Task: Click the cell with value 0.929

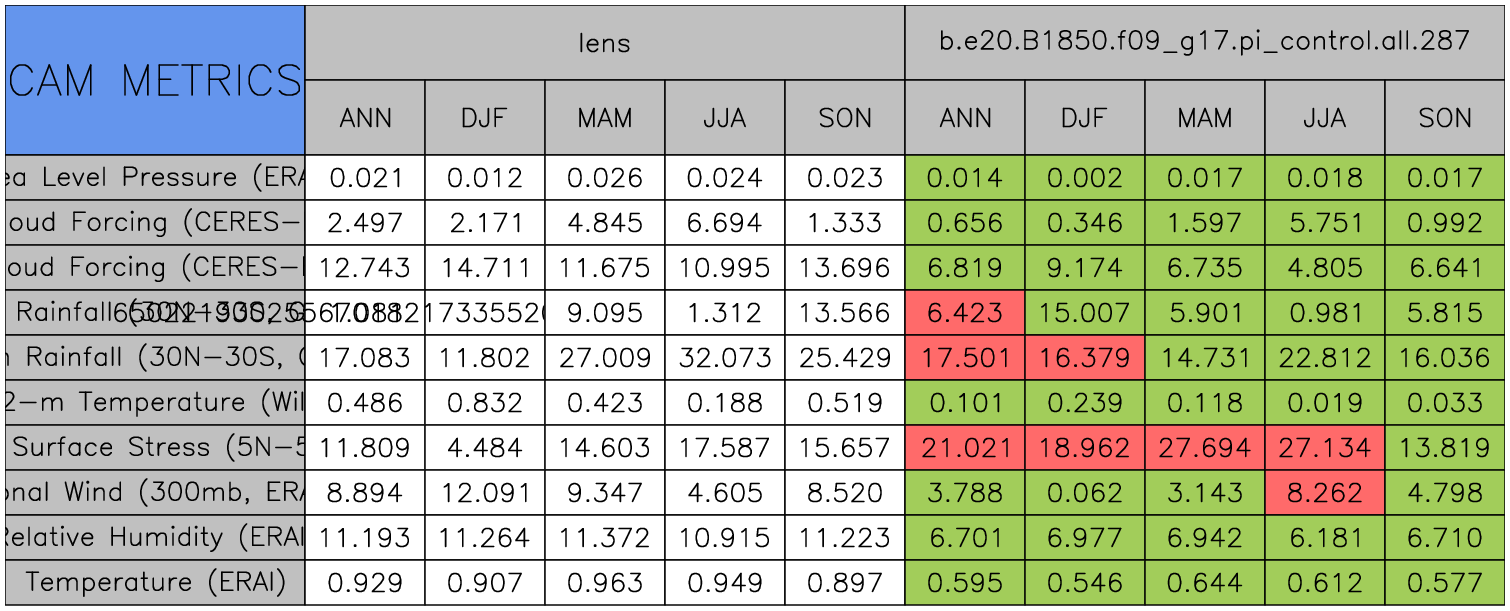Action: point(365,582)
